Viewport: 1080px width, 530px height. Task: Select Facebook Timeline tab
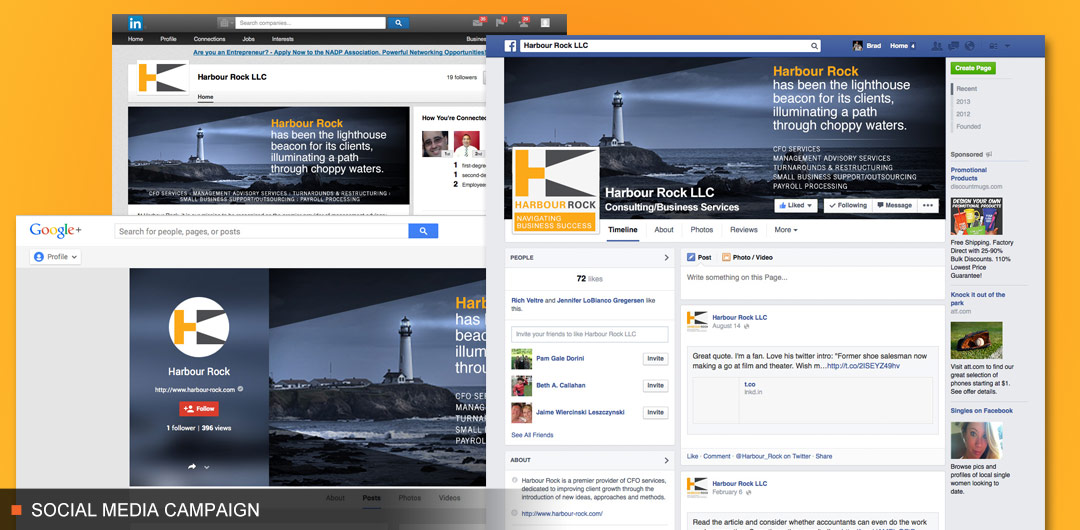click(x=623, y=230)
